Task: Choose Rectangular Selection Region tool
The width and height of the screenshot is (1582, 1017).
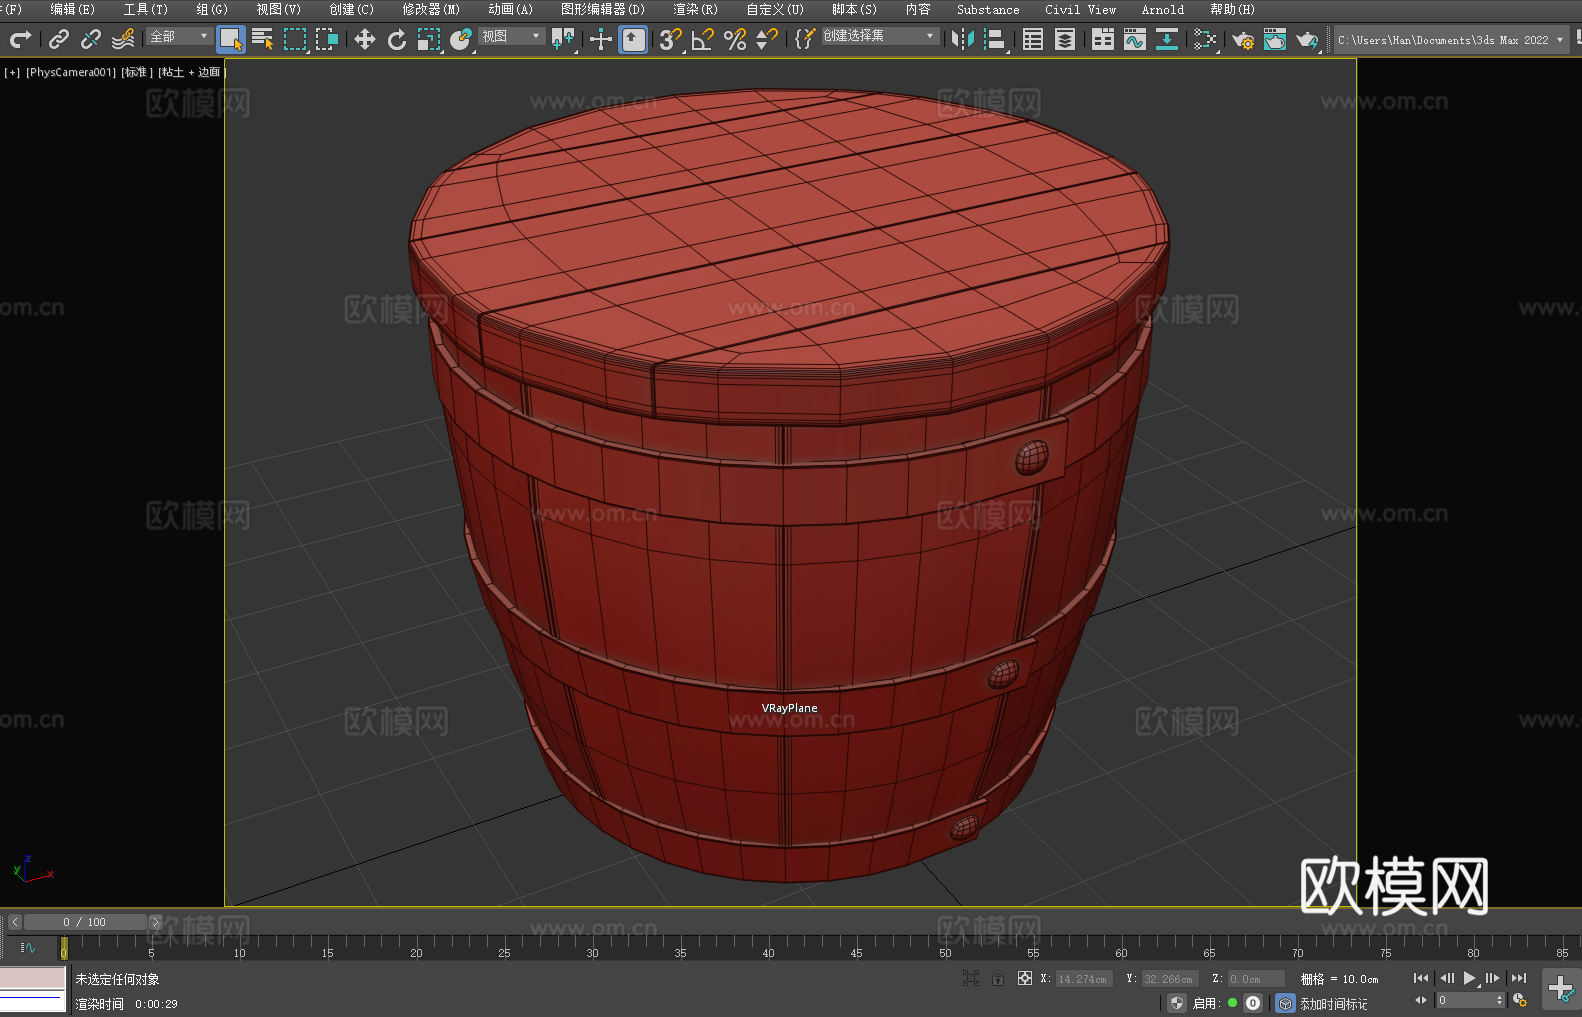Action: (295, 39)
